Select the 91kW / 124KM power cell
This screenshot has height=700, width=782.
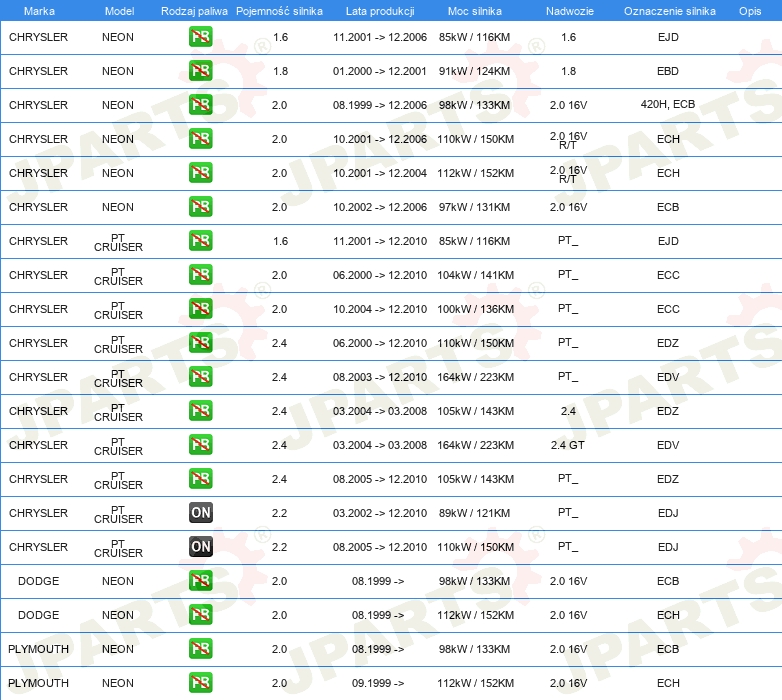tap(474, 71)
